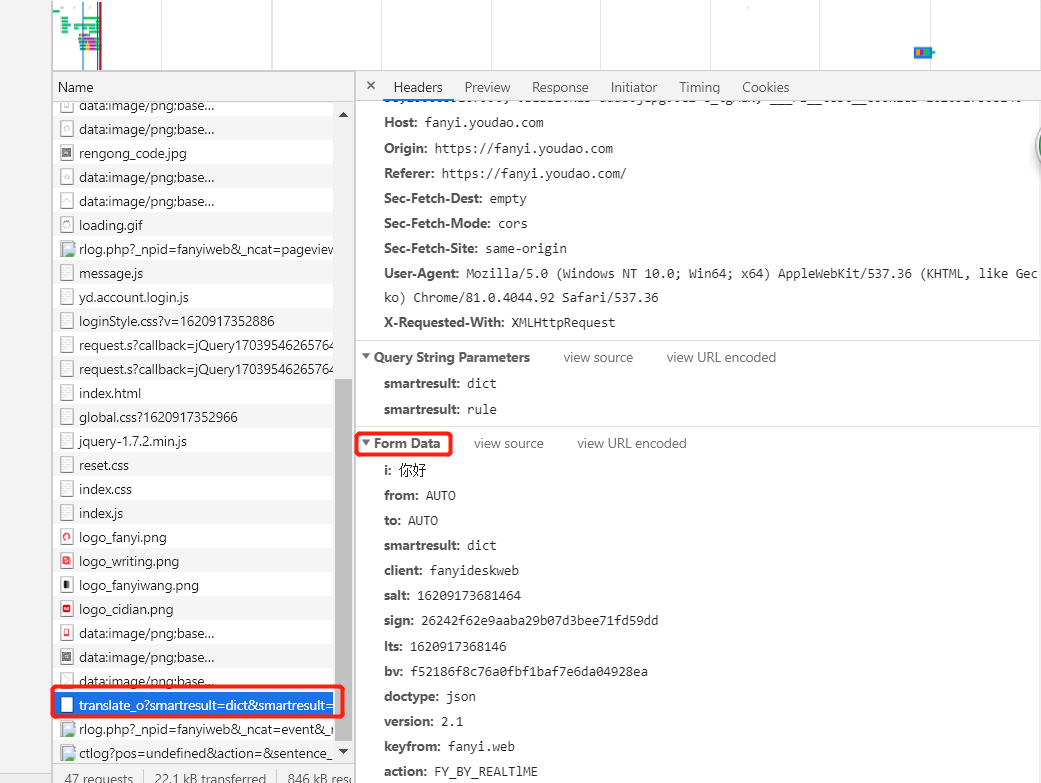This screenshot has height=783, width=1041.
Task: Click the 22.1 kB transferred status text
Action: [x=210, y=777]
